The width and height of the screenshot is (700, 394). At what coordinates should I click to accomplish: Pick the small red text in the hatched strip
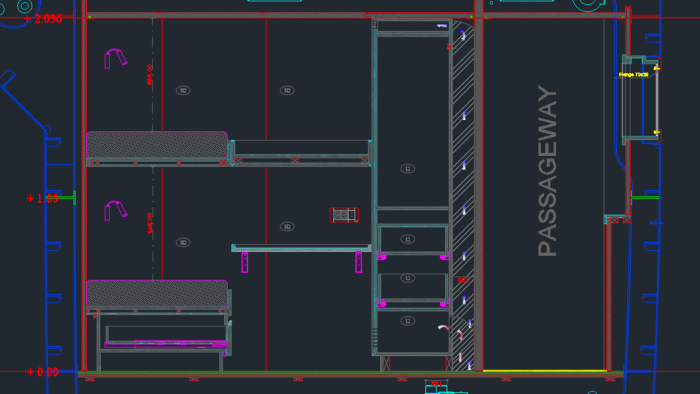tap(463, 281)
